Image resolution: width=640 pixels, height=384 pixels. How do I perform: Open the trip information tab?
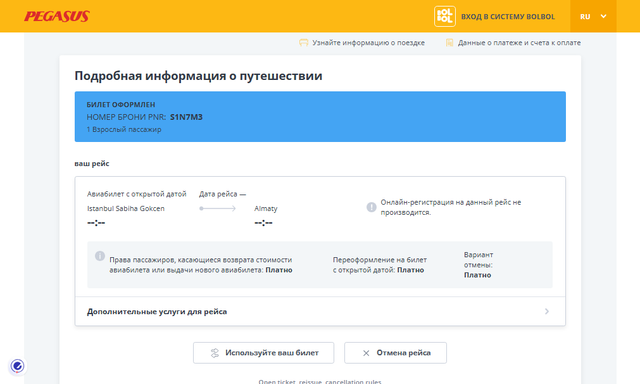point(362,42)
